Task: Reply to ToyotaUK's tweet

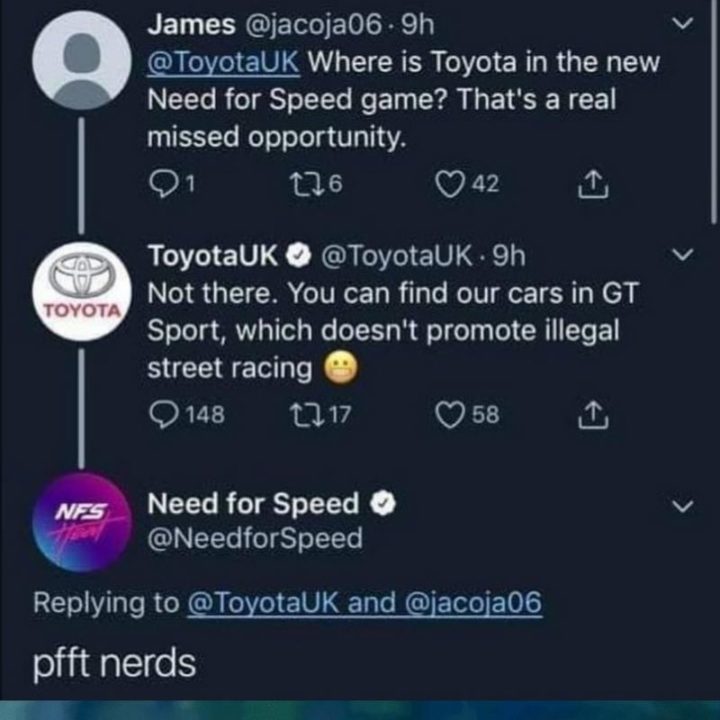Action: [161, 414]
